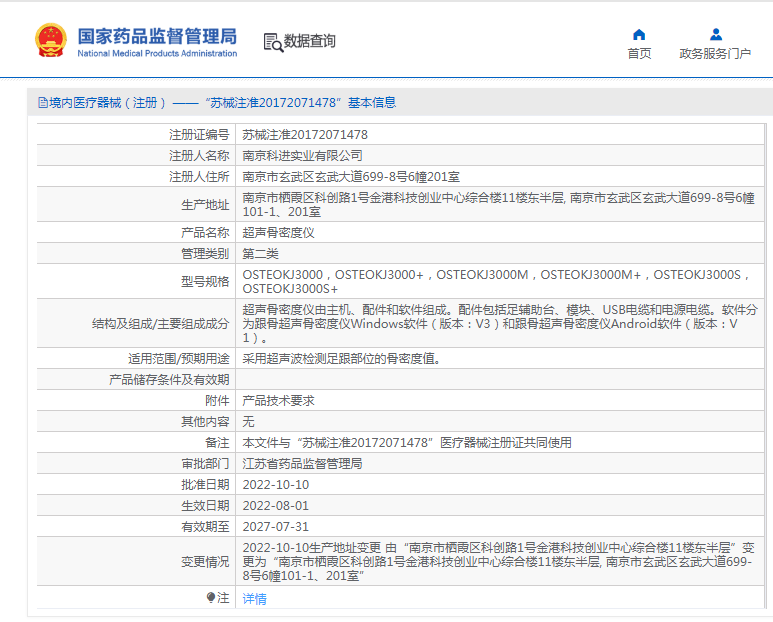
Task: Click the intended use 采用超声波检测足跟部位的骨密度值
Action: pos(341,359)
